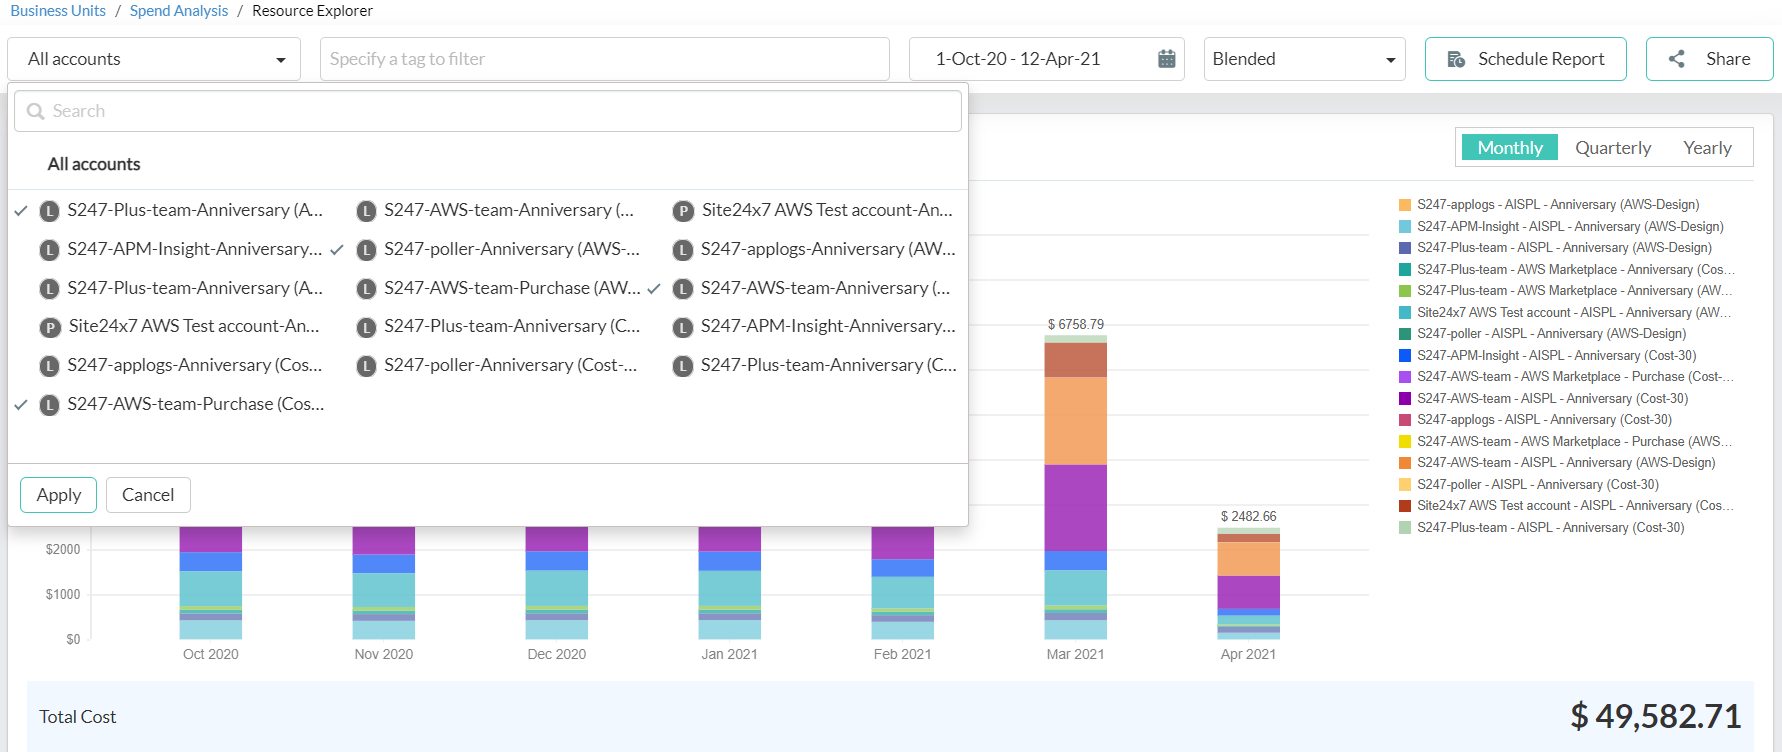Toggle legend S247-APM-Insight - AISPL - Anniversary (Cost-30)
Viewport: 1782px width, 752px height.
pos(1556,356)
